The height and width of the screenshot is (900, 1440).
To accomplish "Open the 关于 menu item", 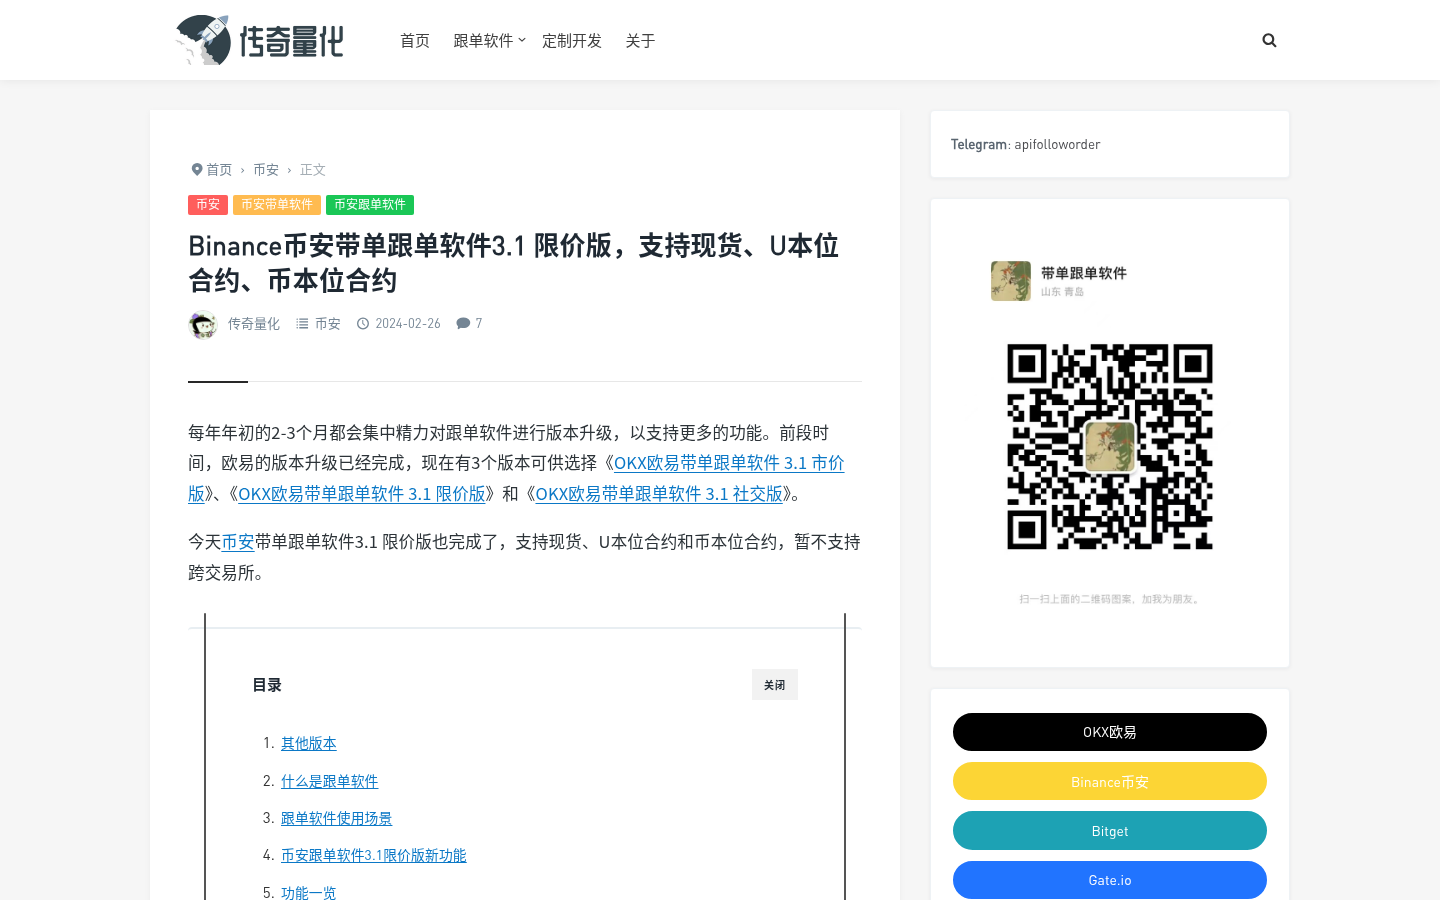I will coord(640,40).
